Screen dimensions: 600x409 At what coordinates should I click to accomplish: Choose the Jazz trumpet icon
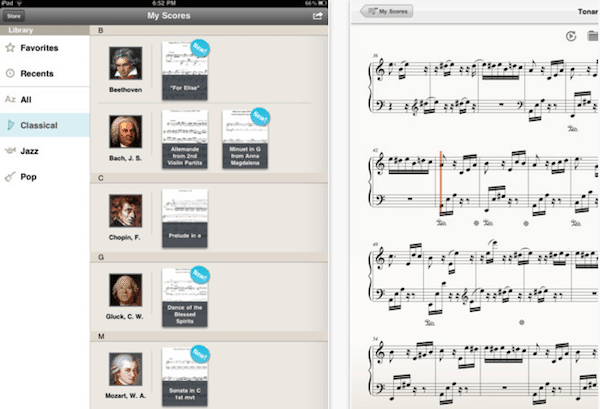coord(9,151)
